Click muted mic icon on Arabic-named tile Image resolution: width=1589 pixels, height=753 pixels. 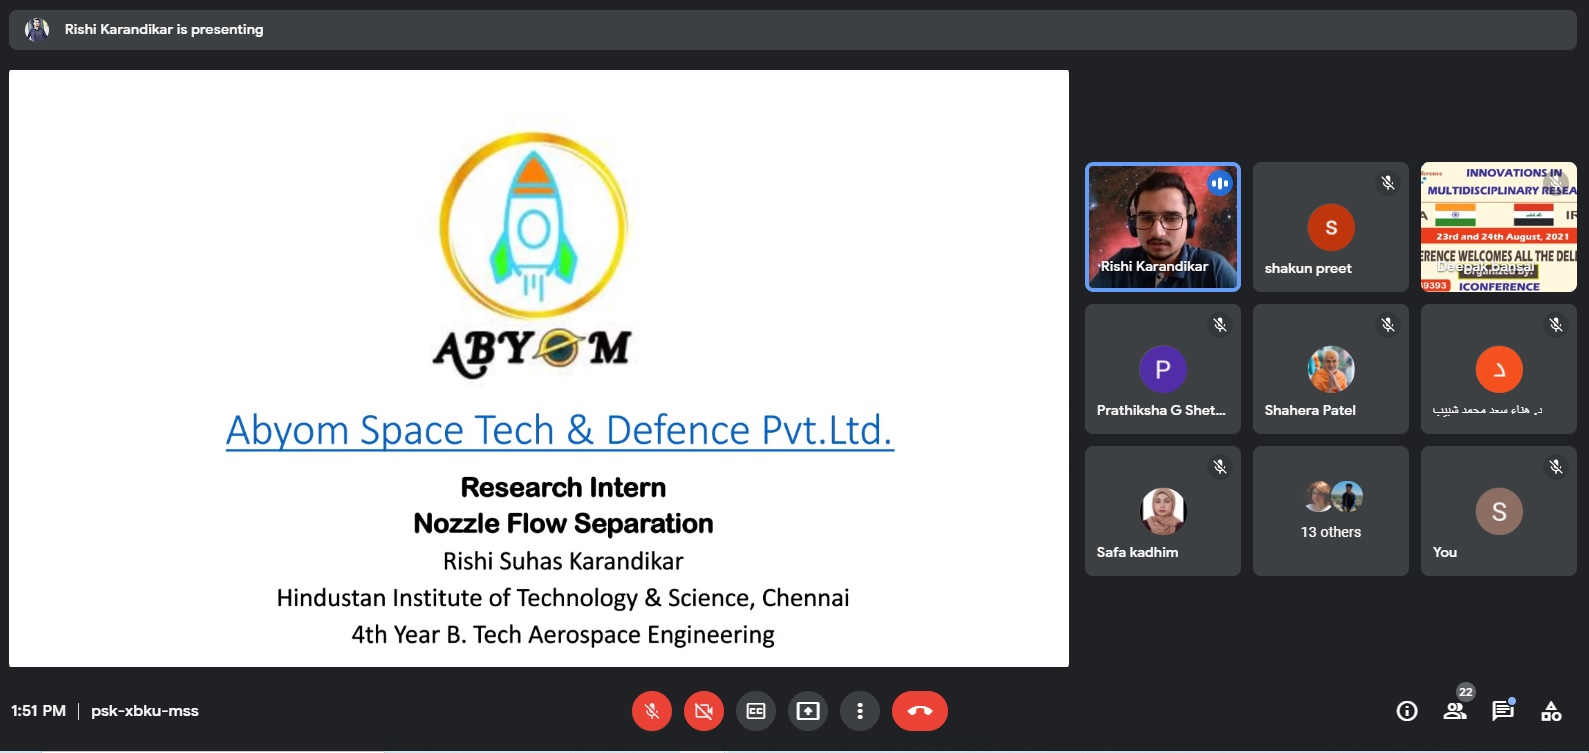click(x=1556, y=325)
